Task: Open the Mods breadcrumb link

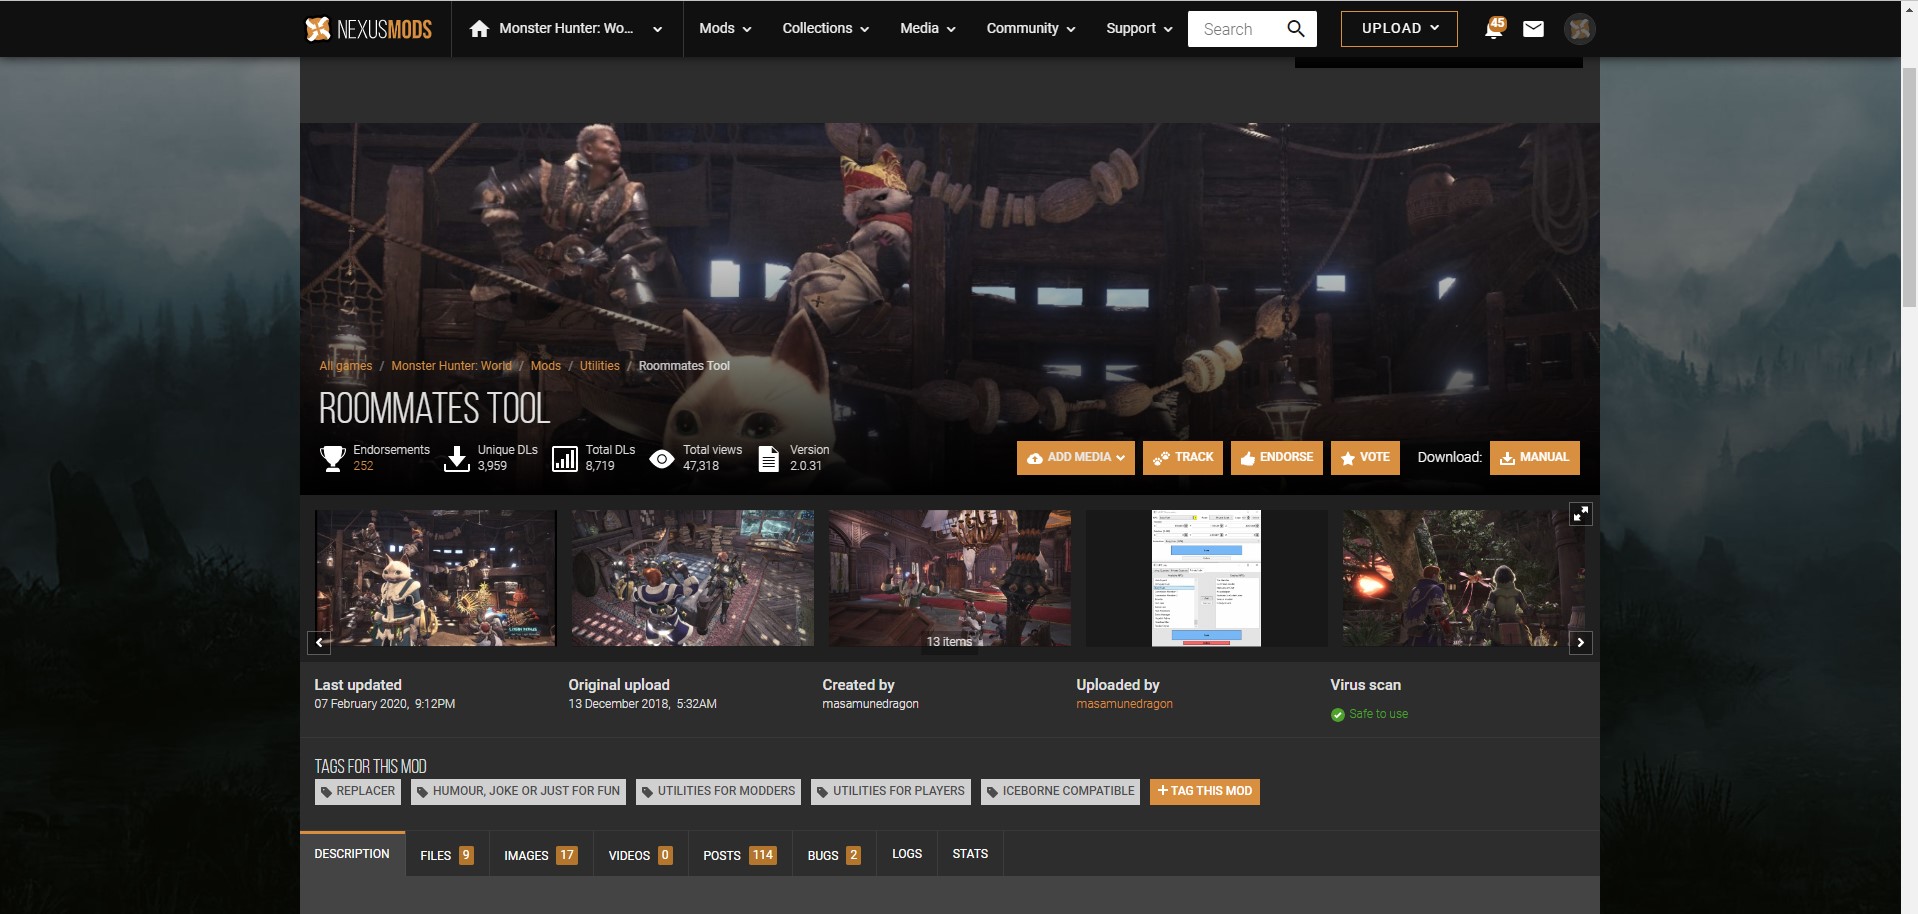Action: (545, 366)
